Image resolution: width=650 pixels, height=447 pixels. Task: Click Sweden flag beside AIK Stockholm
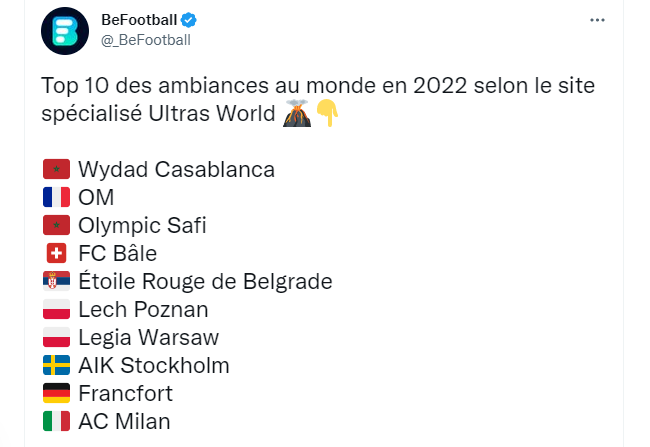(x=56, y=366)
